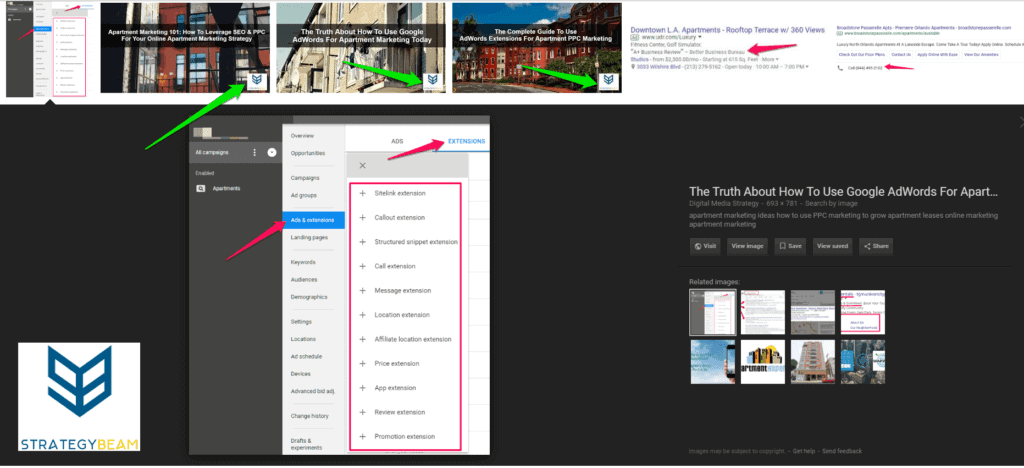Click the search campaign icon beside Apartments

[200, 188]
